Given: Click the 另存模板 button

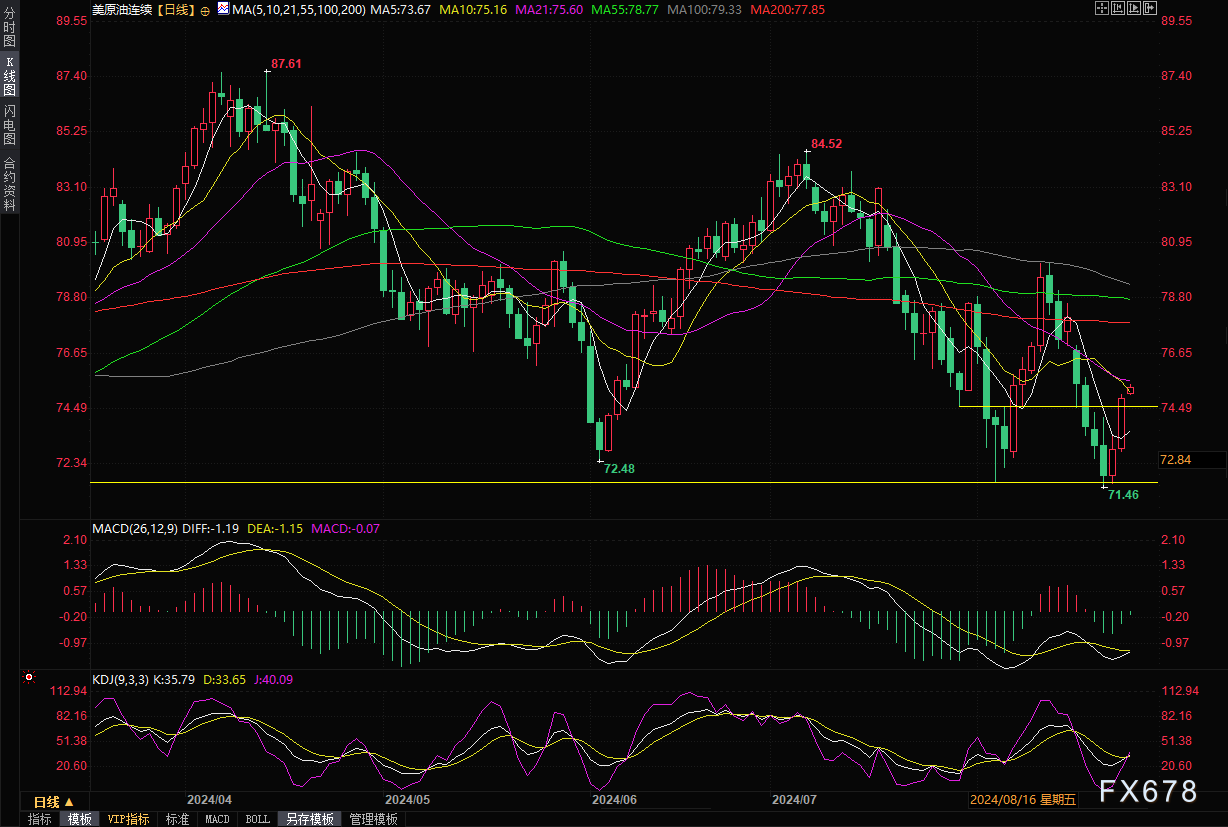Looking at the screenshot, I should pos(309,819).
